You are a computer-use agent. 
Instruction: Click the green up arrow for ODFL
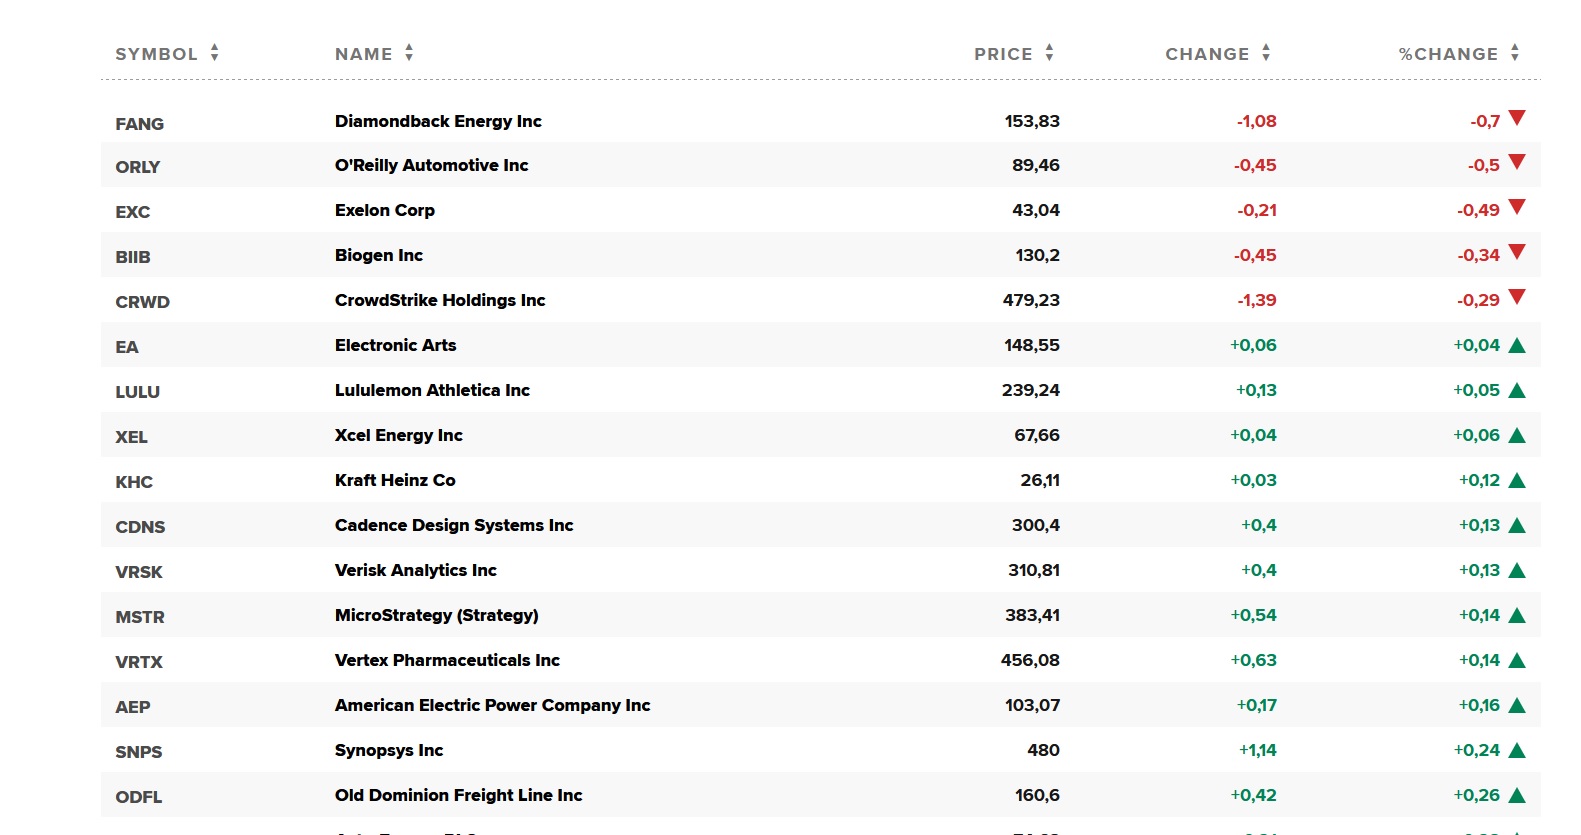[1517, 796]
